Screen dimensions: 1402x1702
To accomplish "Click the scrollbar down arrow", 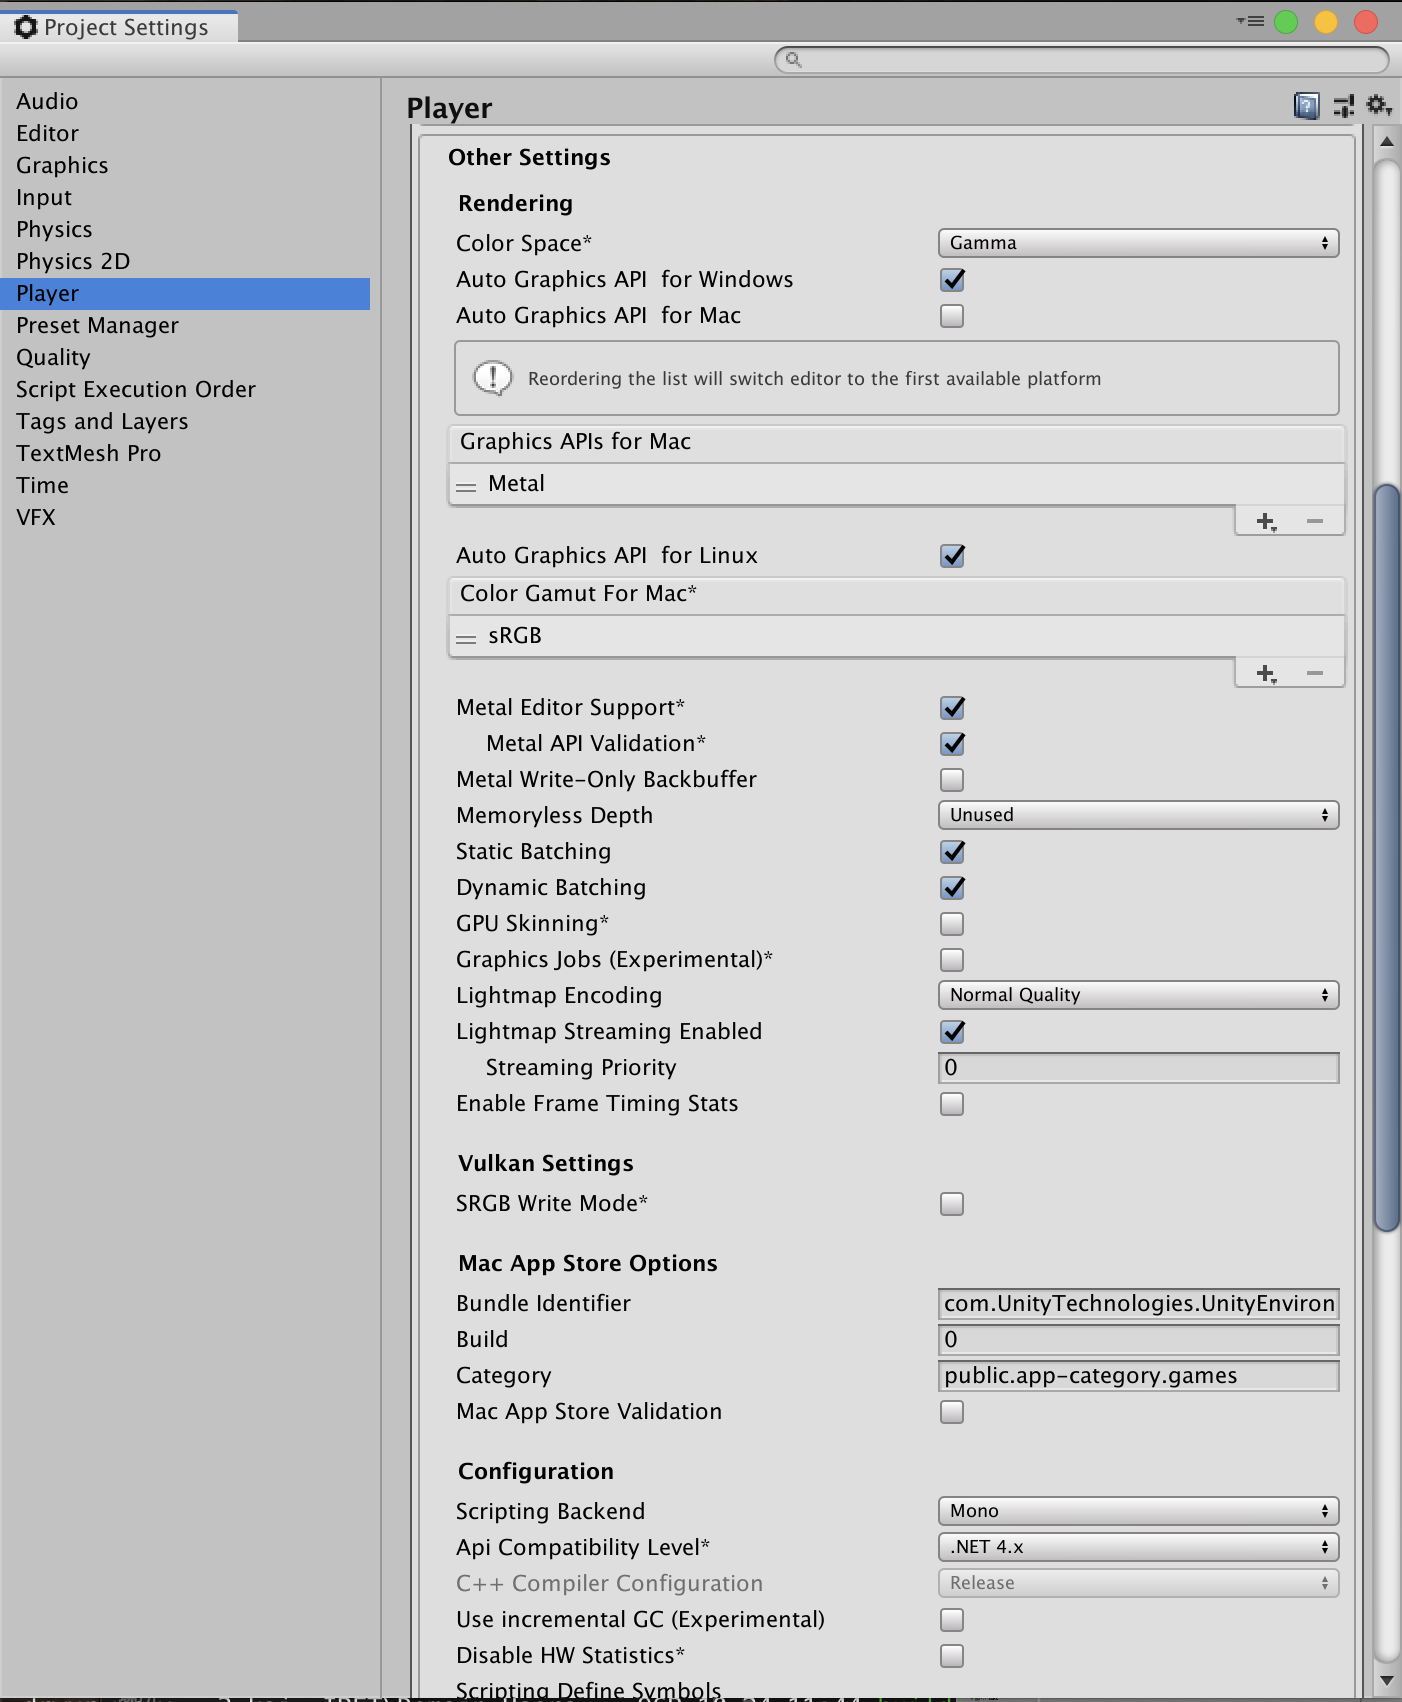I will tap(1386, 1680).
